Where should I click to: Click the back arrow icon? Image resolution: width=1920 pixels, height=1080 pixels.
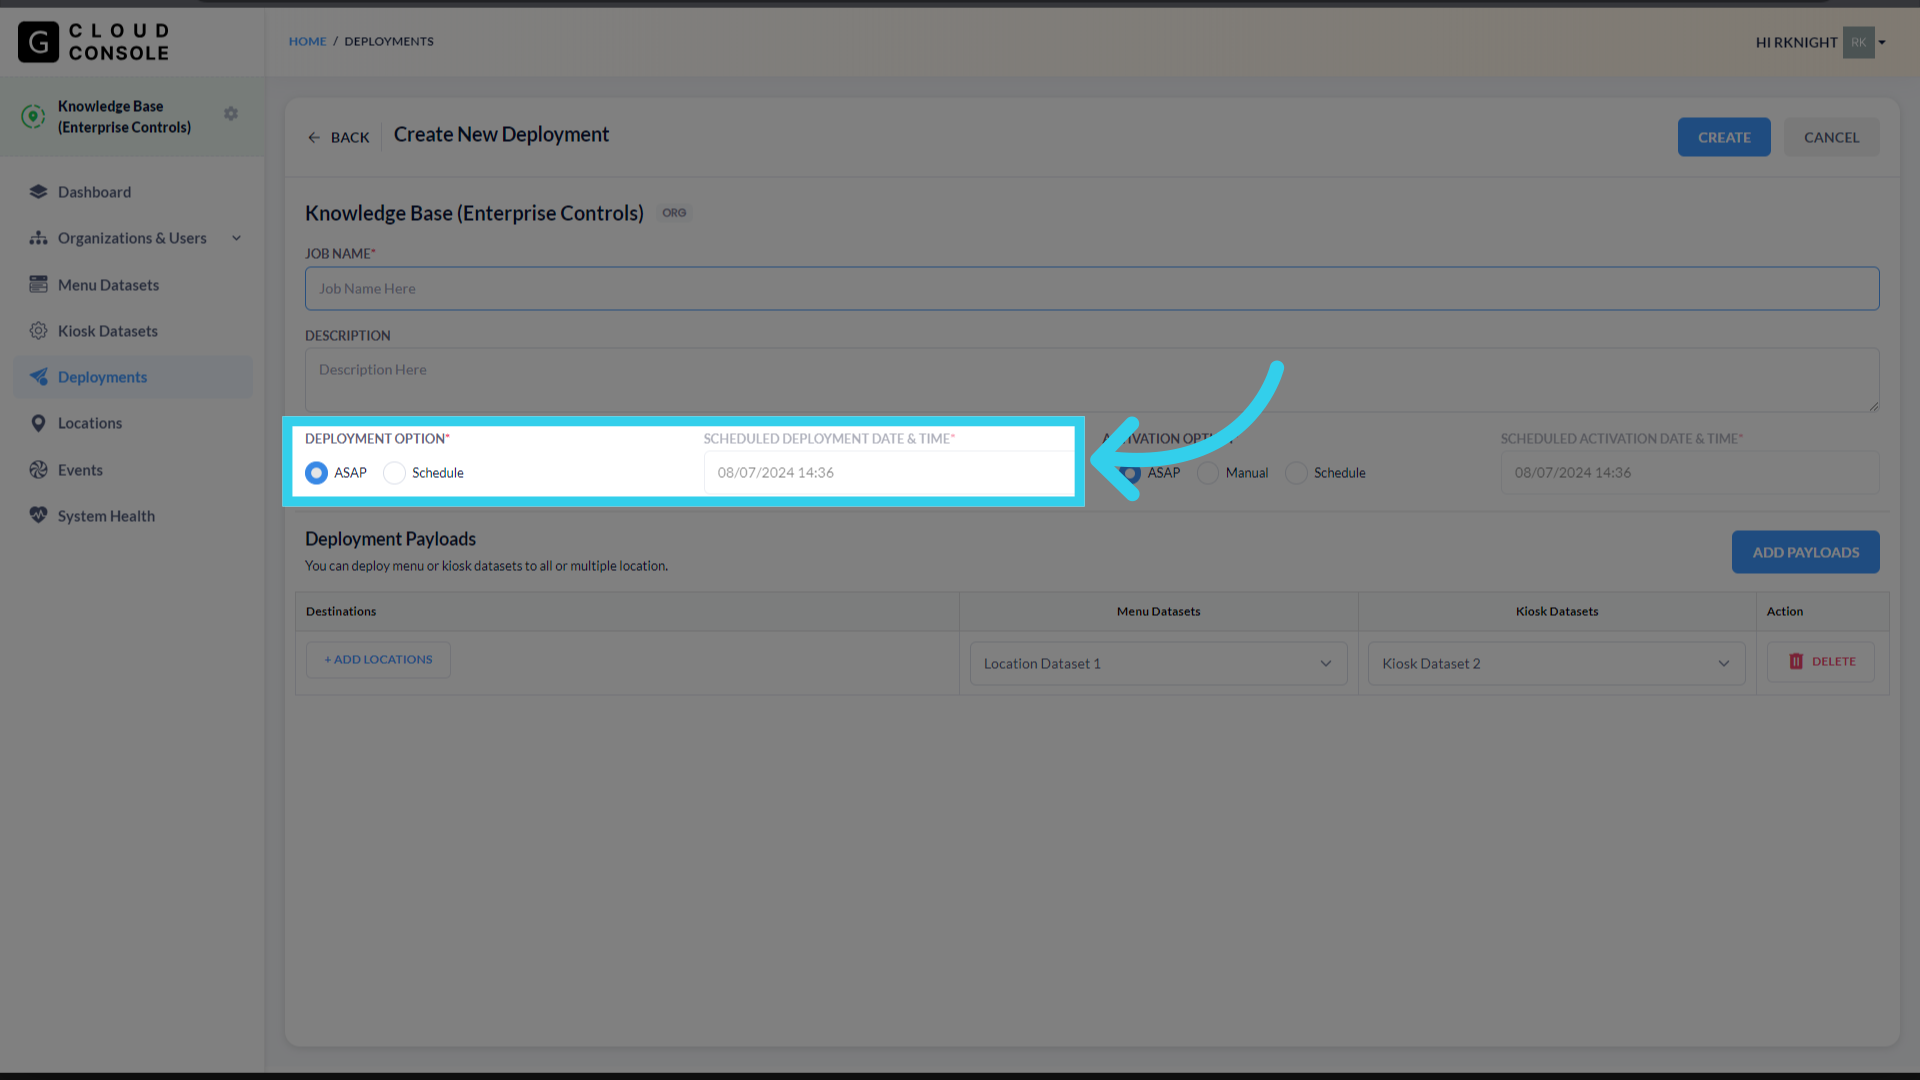(314, 137)
